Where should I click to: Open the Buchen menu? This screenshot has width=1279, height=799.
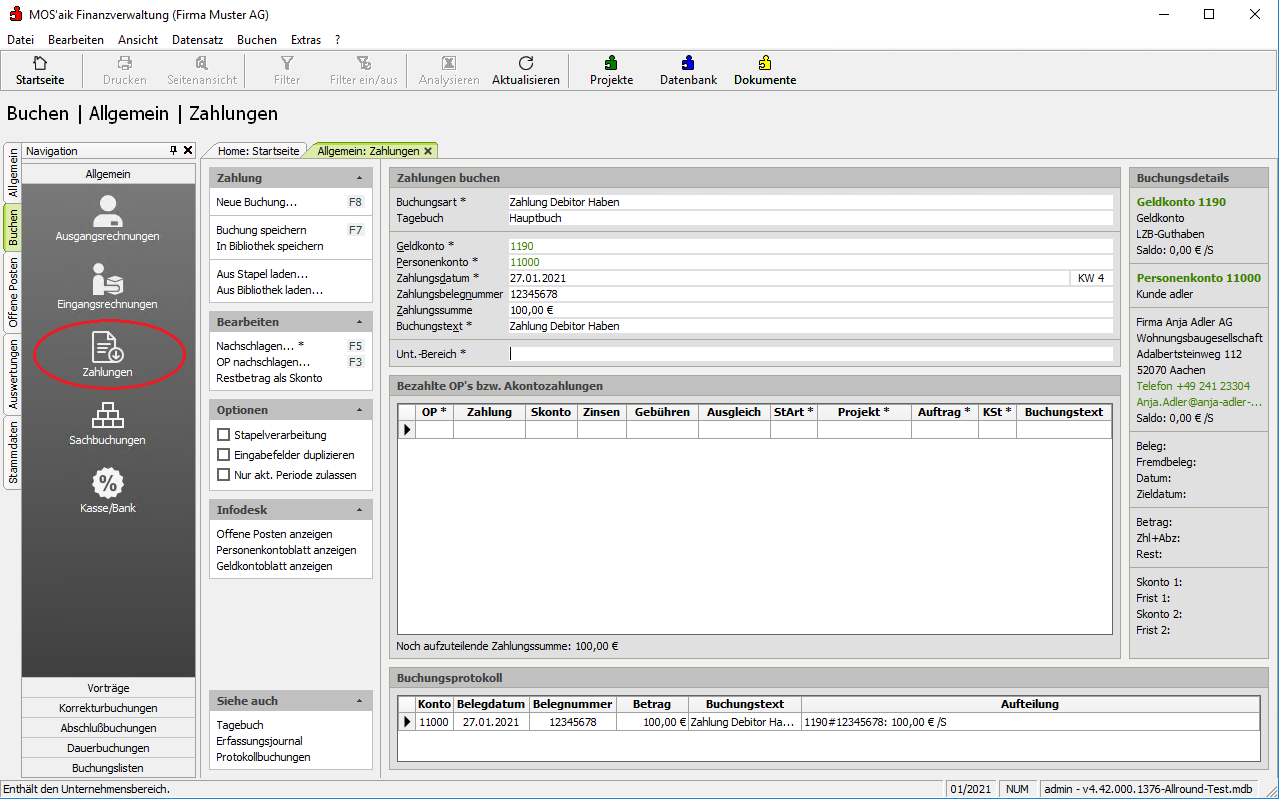pos(256,40)
